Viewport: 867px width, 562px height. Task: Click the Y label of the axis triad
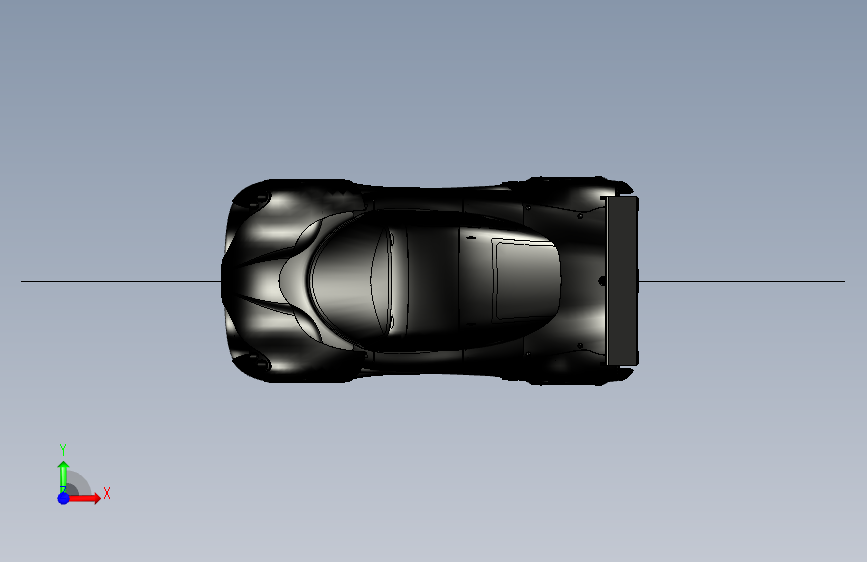coord(63,450)
